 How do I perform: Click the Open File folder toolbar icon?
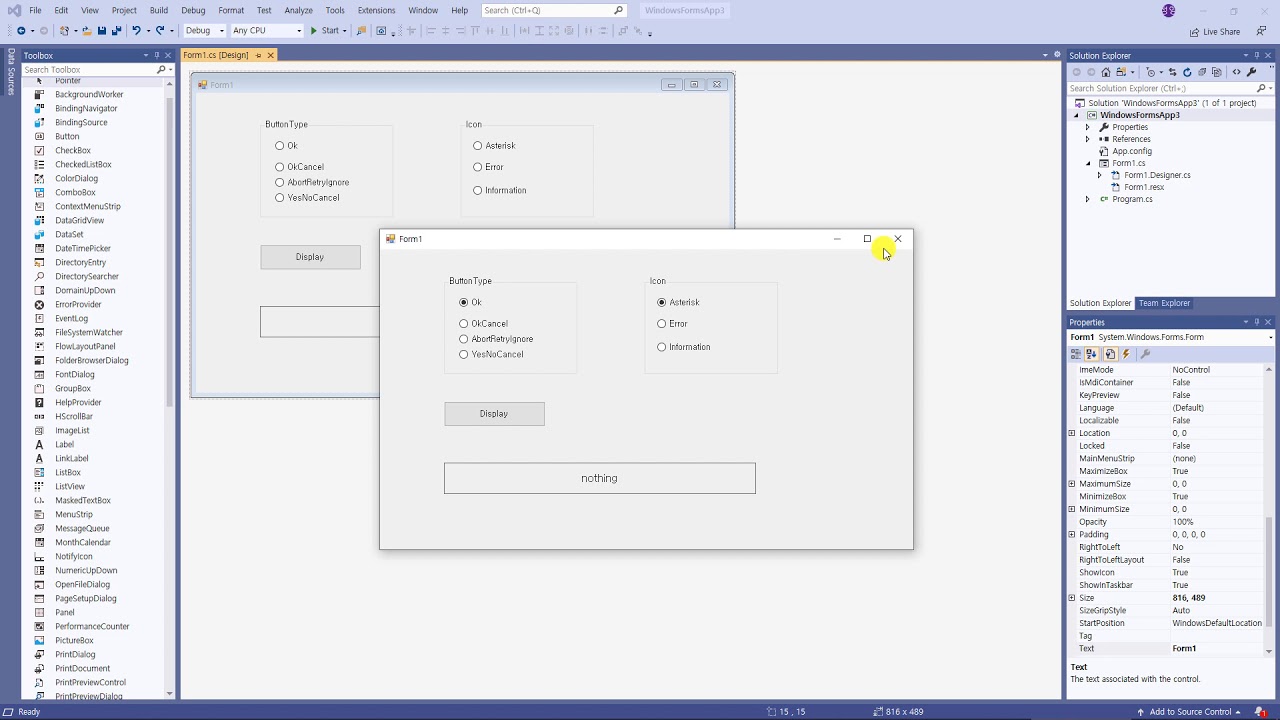coord(87,30)
